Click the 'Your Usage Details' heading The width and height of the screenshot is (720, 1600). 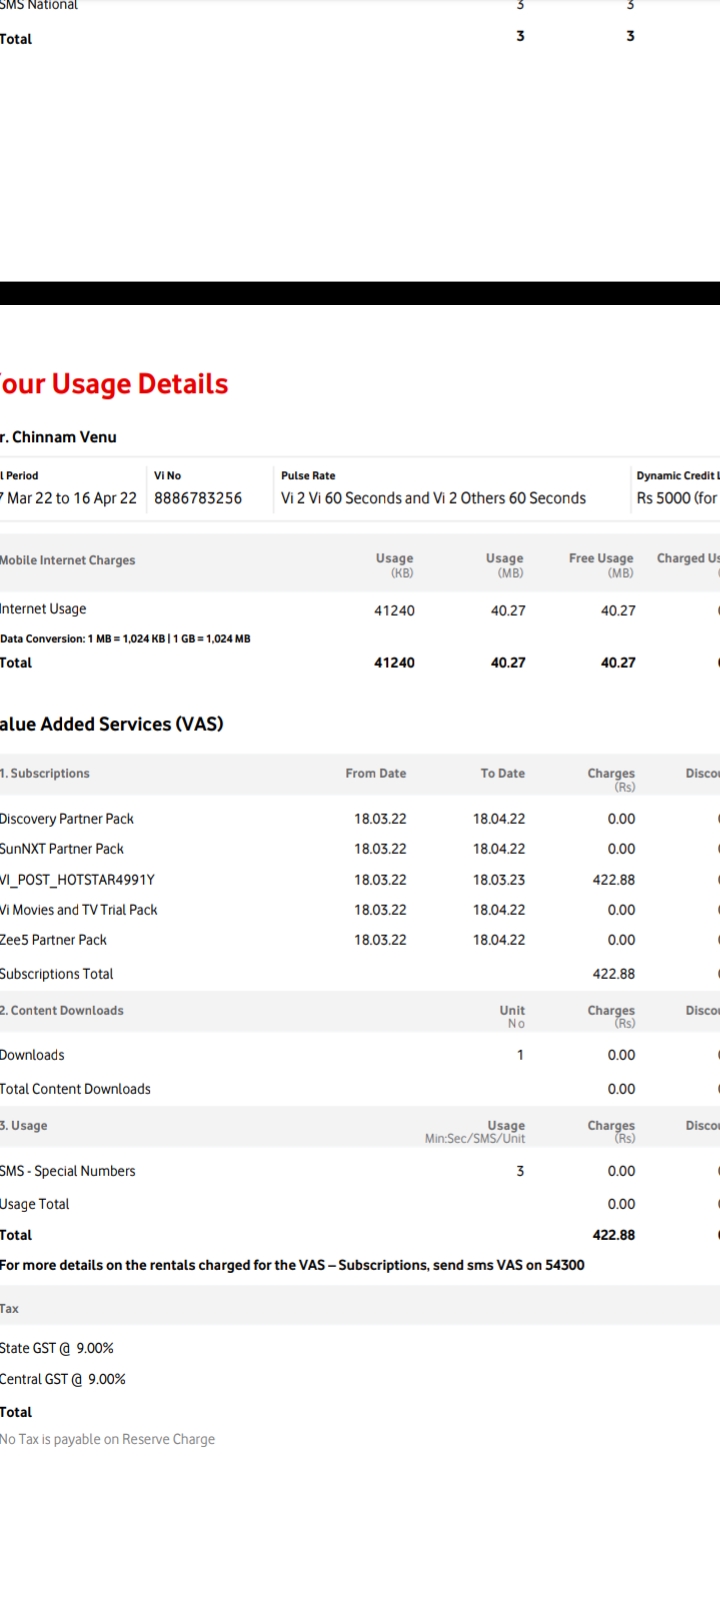113,384
